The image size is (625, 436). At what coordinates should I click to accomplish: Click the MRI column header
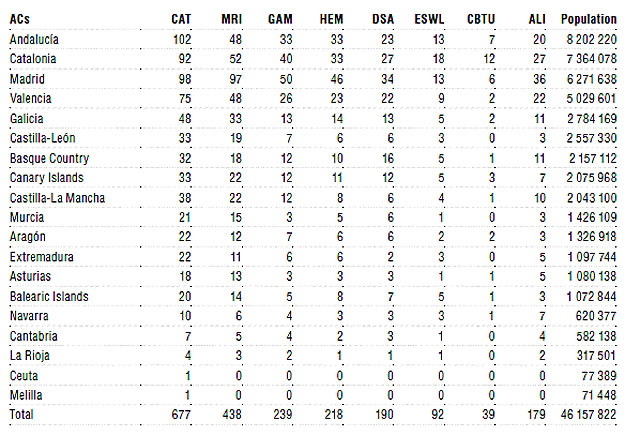click(x=232, y=19)
